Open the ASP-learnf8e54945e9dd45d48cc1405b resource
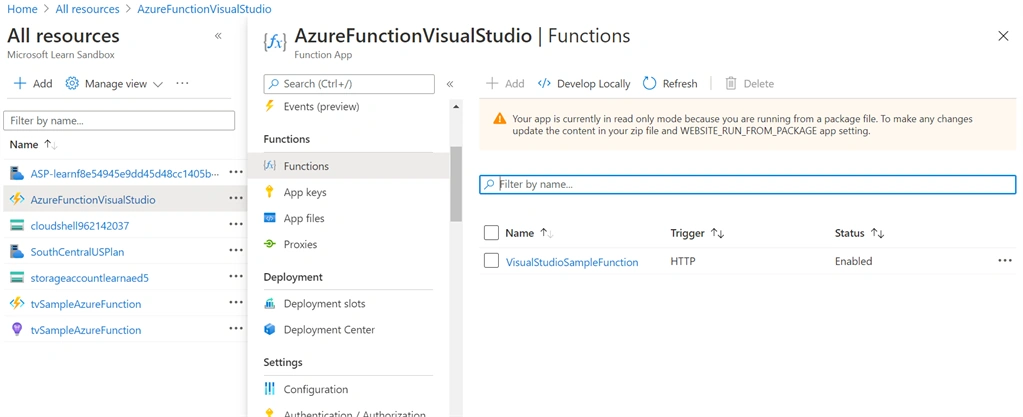1023x417 pixels. coord(125,174)
